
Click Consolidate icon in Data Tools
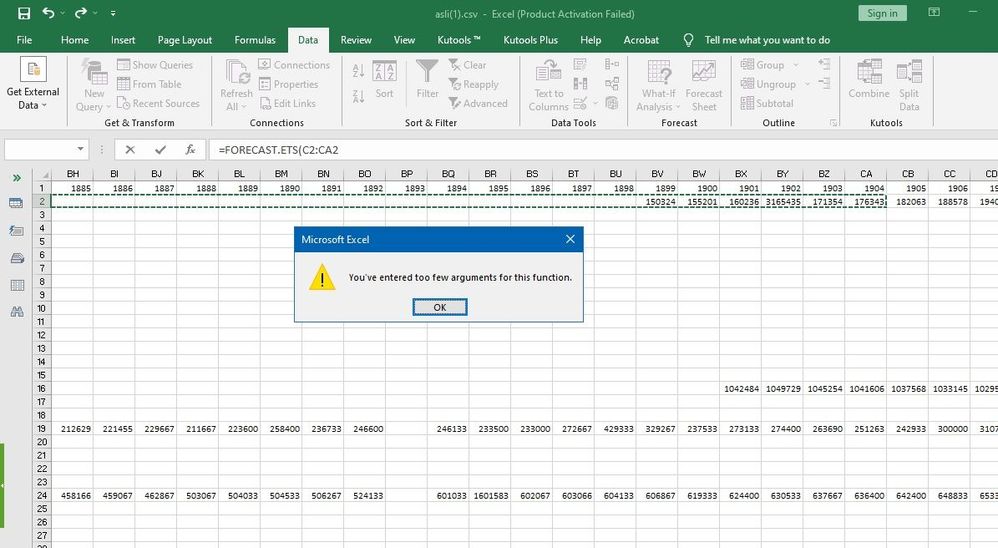[x=612, y=64]
